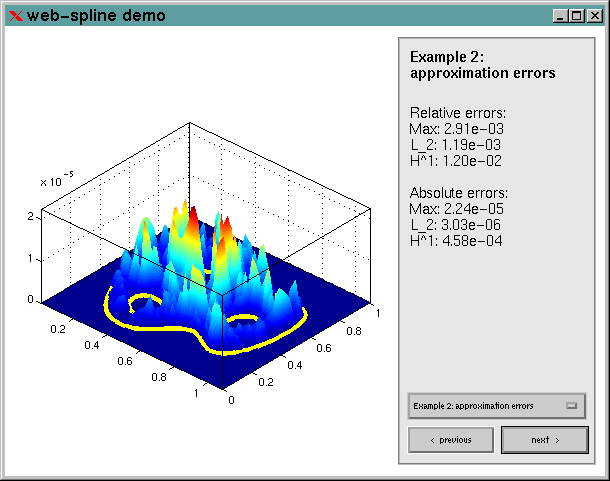Click the small indicator on the example dropdown
610x481 pixels.
point(572,406)
